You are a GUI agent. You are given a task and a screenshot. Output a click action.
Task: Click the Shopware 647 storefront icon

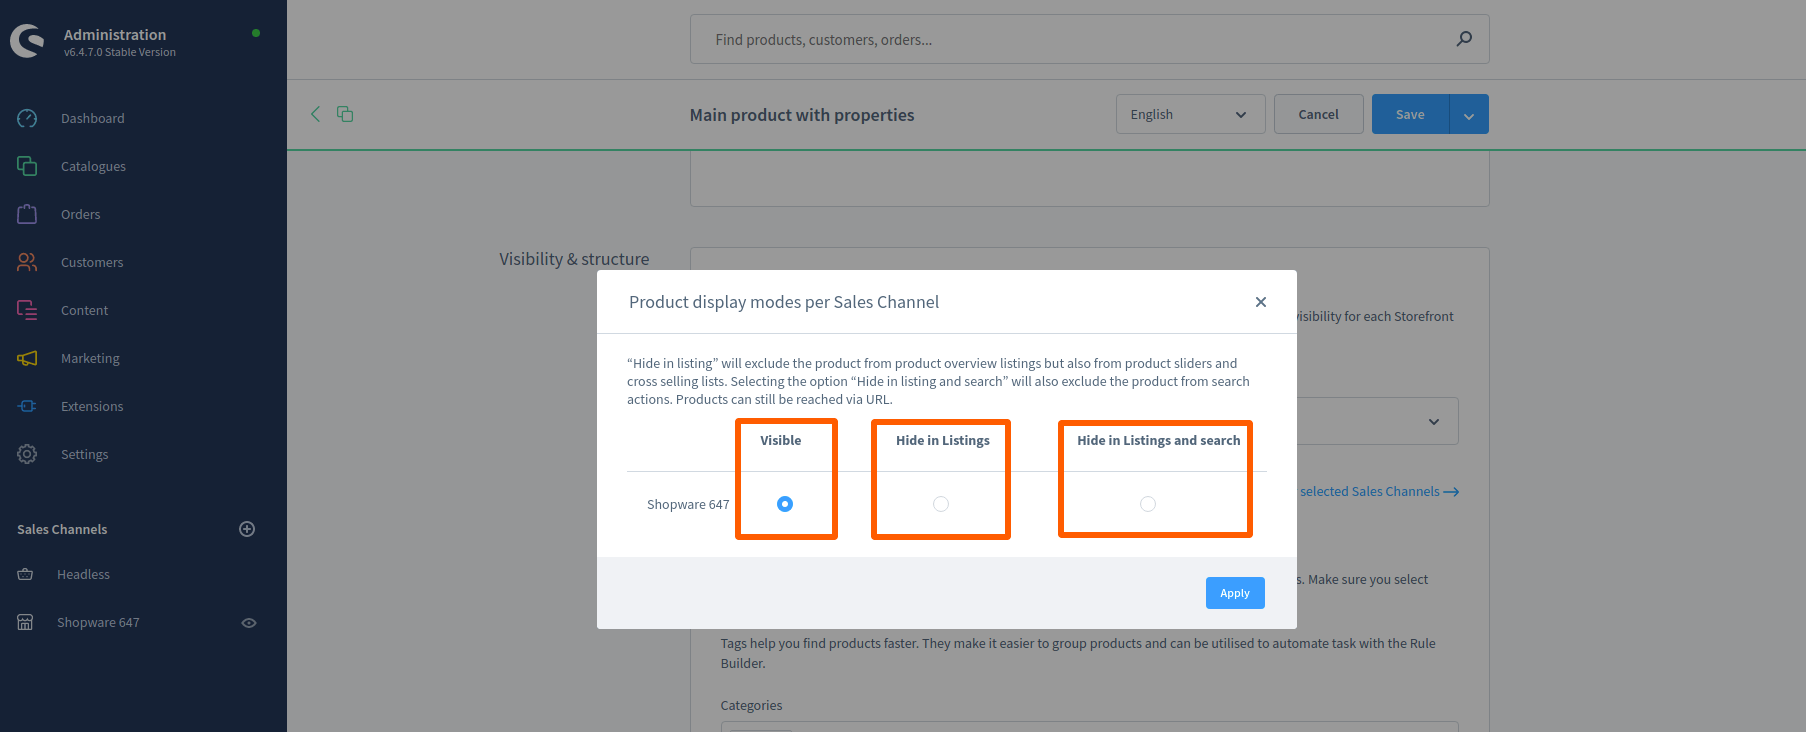coord(25,622)
